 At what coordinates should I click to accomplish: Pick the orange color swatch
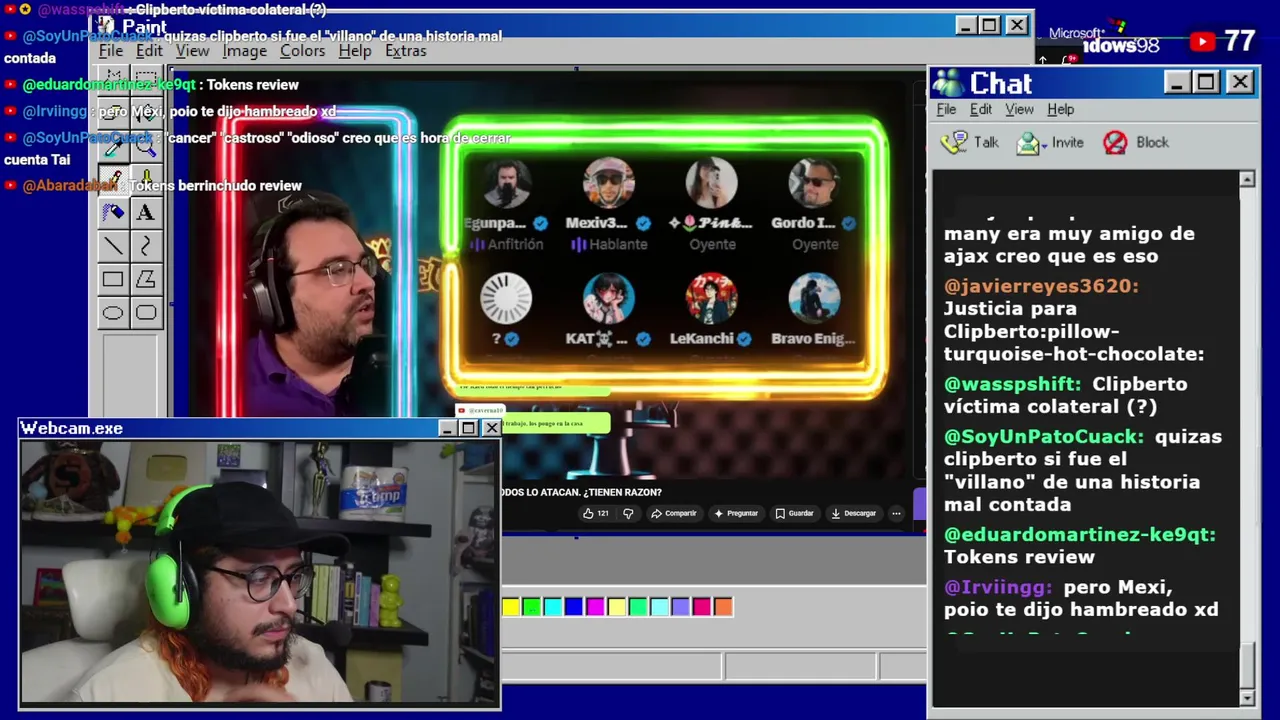[x=723, y=606]
